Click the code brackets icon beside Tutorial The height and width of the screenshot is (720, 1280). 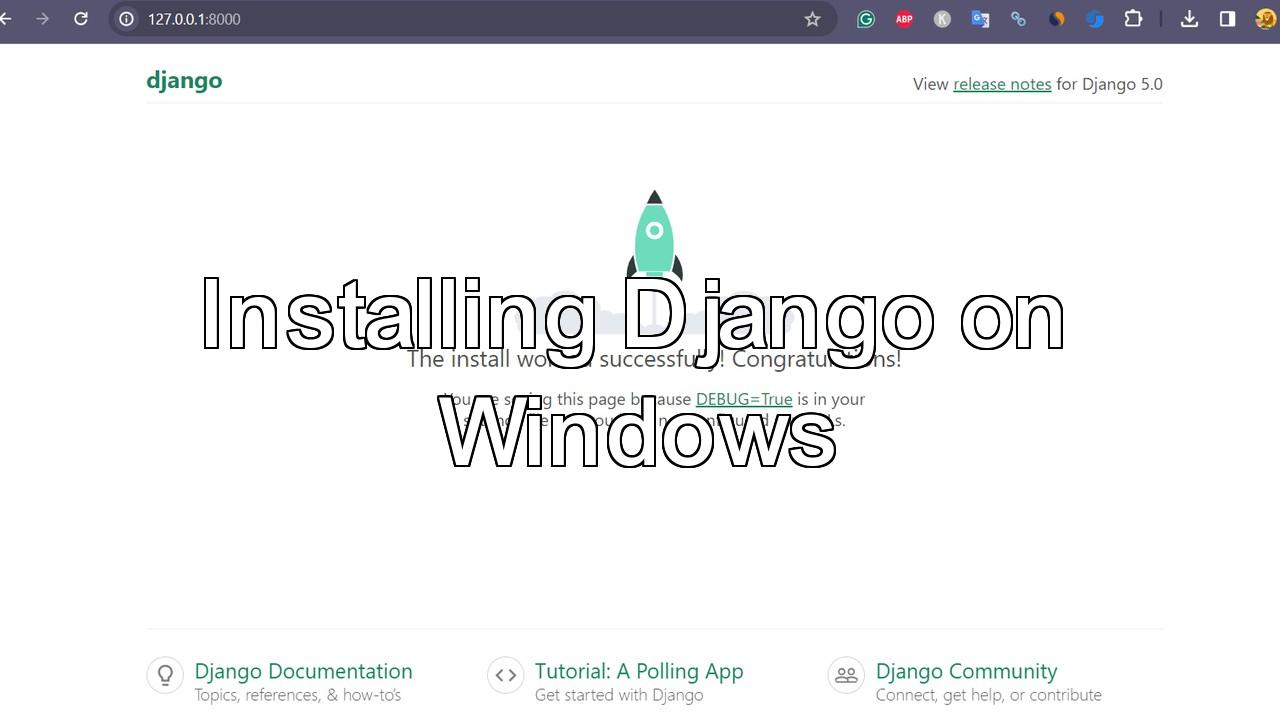pyautogui.click(x=506, y=675)
